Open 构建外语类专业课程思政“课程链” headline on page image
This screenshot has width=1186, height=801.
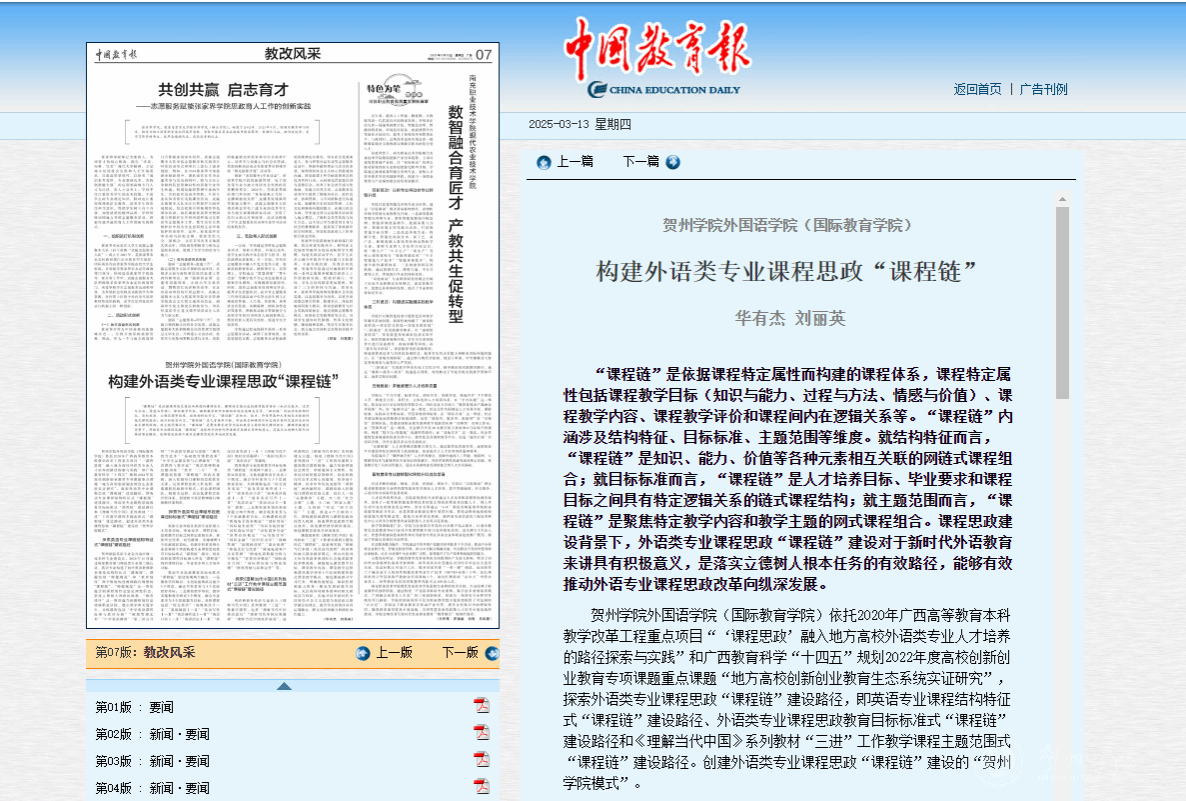[x=223, y=381]
